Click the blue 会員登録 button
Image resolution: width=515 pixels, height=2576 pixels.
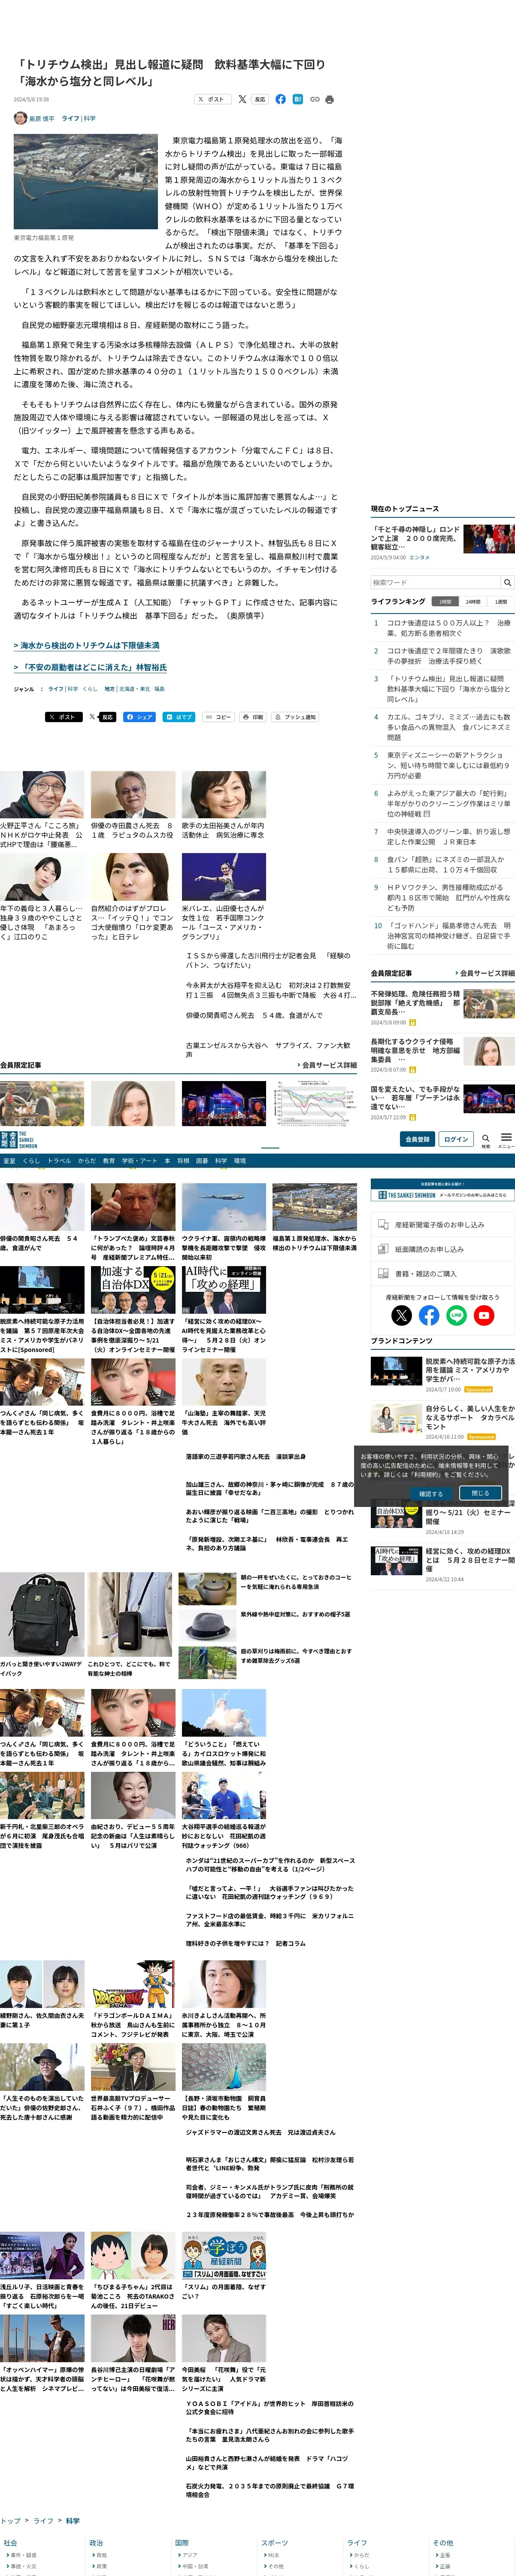point(417,1138)
